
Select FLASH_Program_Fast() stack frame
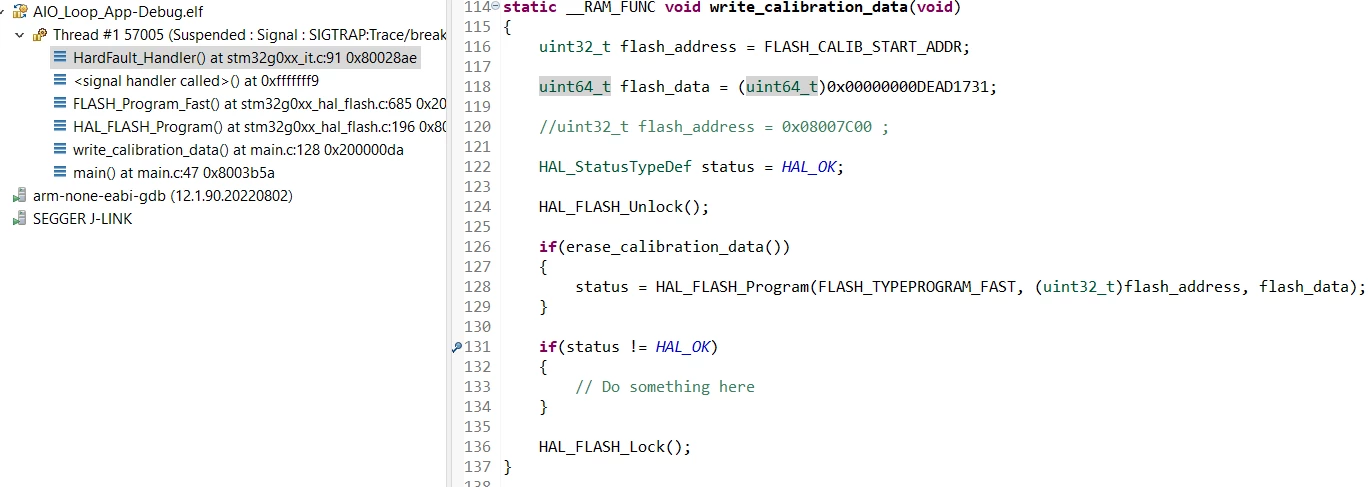(259, 104)
